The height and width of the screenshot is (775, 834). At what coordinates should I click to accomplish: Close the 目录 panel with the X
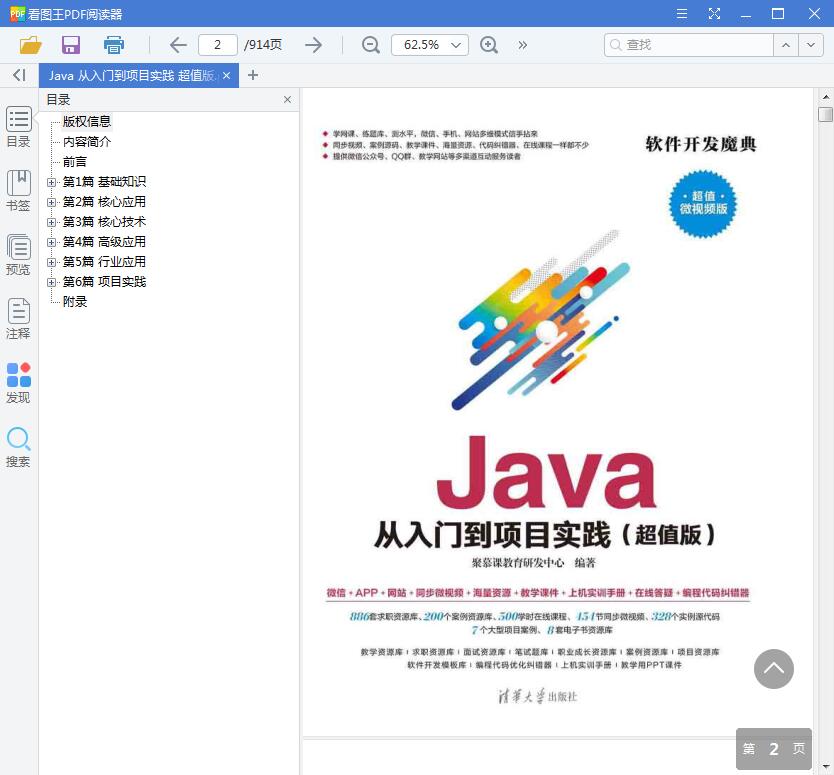[x=287, y=99]
